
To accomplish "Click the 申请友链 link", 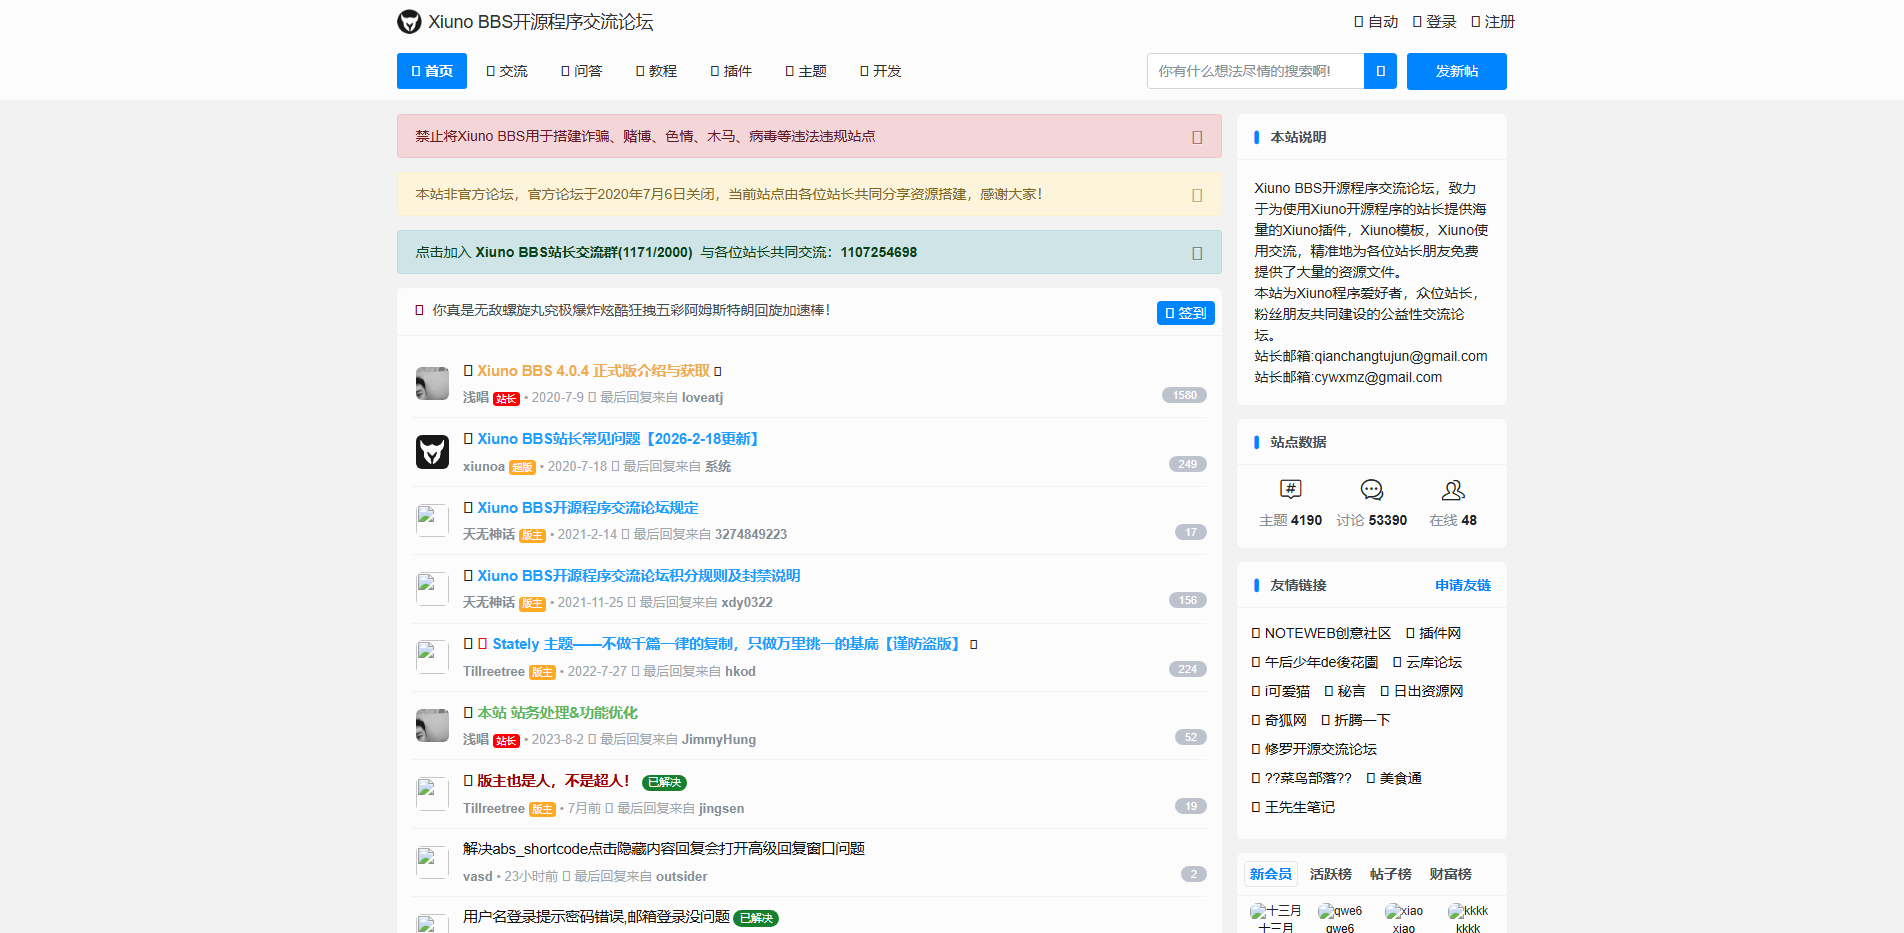I will click(x=1462, y=585).
